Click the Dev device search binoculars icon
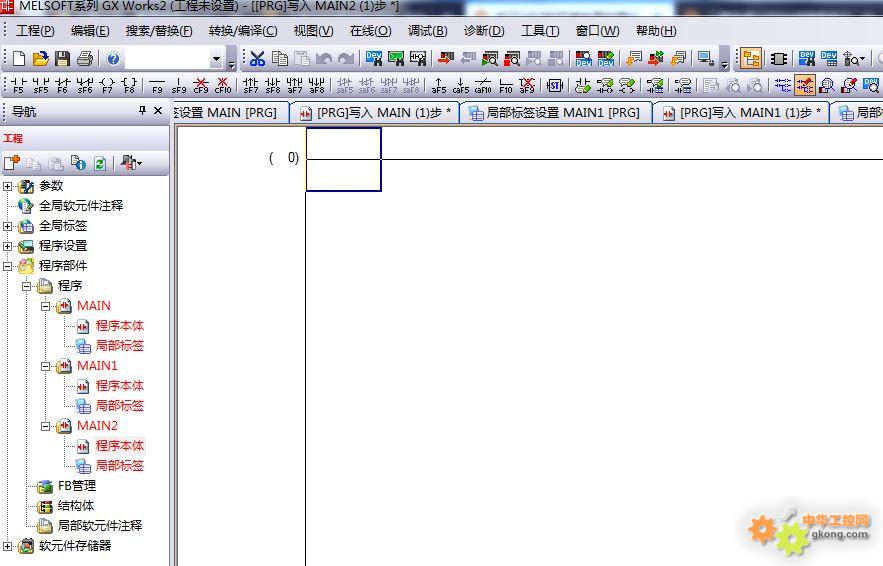883x566 pixels. click(x=373, y=59)
